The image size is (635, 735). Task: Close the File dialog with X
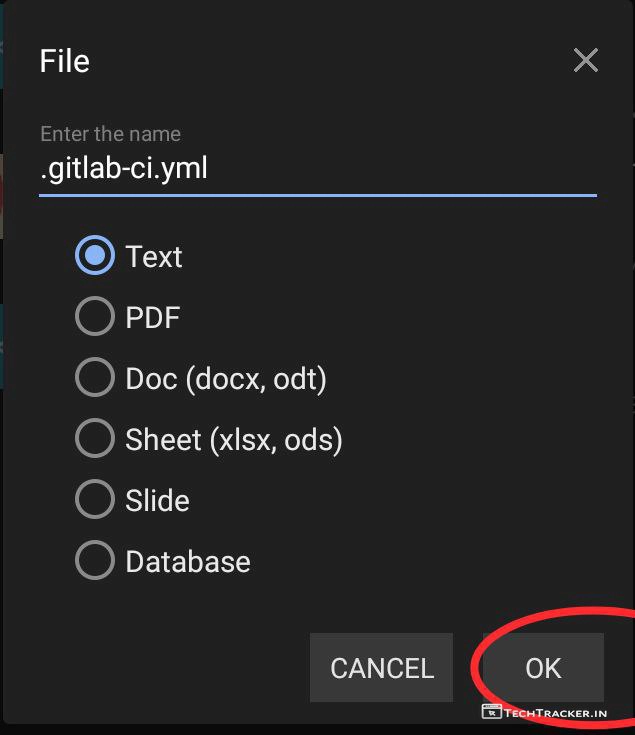(585, 61)
